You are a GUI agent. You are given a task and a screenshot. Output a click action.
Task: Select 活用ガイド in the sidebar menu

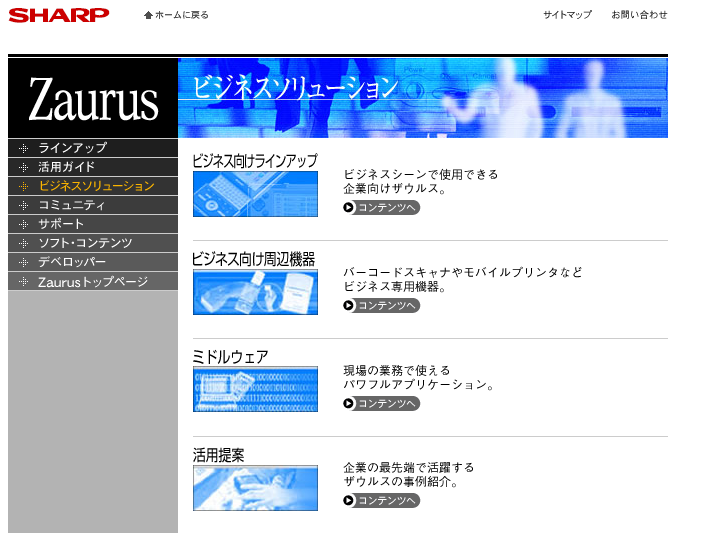67,167
